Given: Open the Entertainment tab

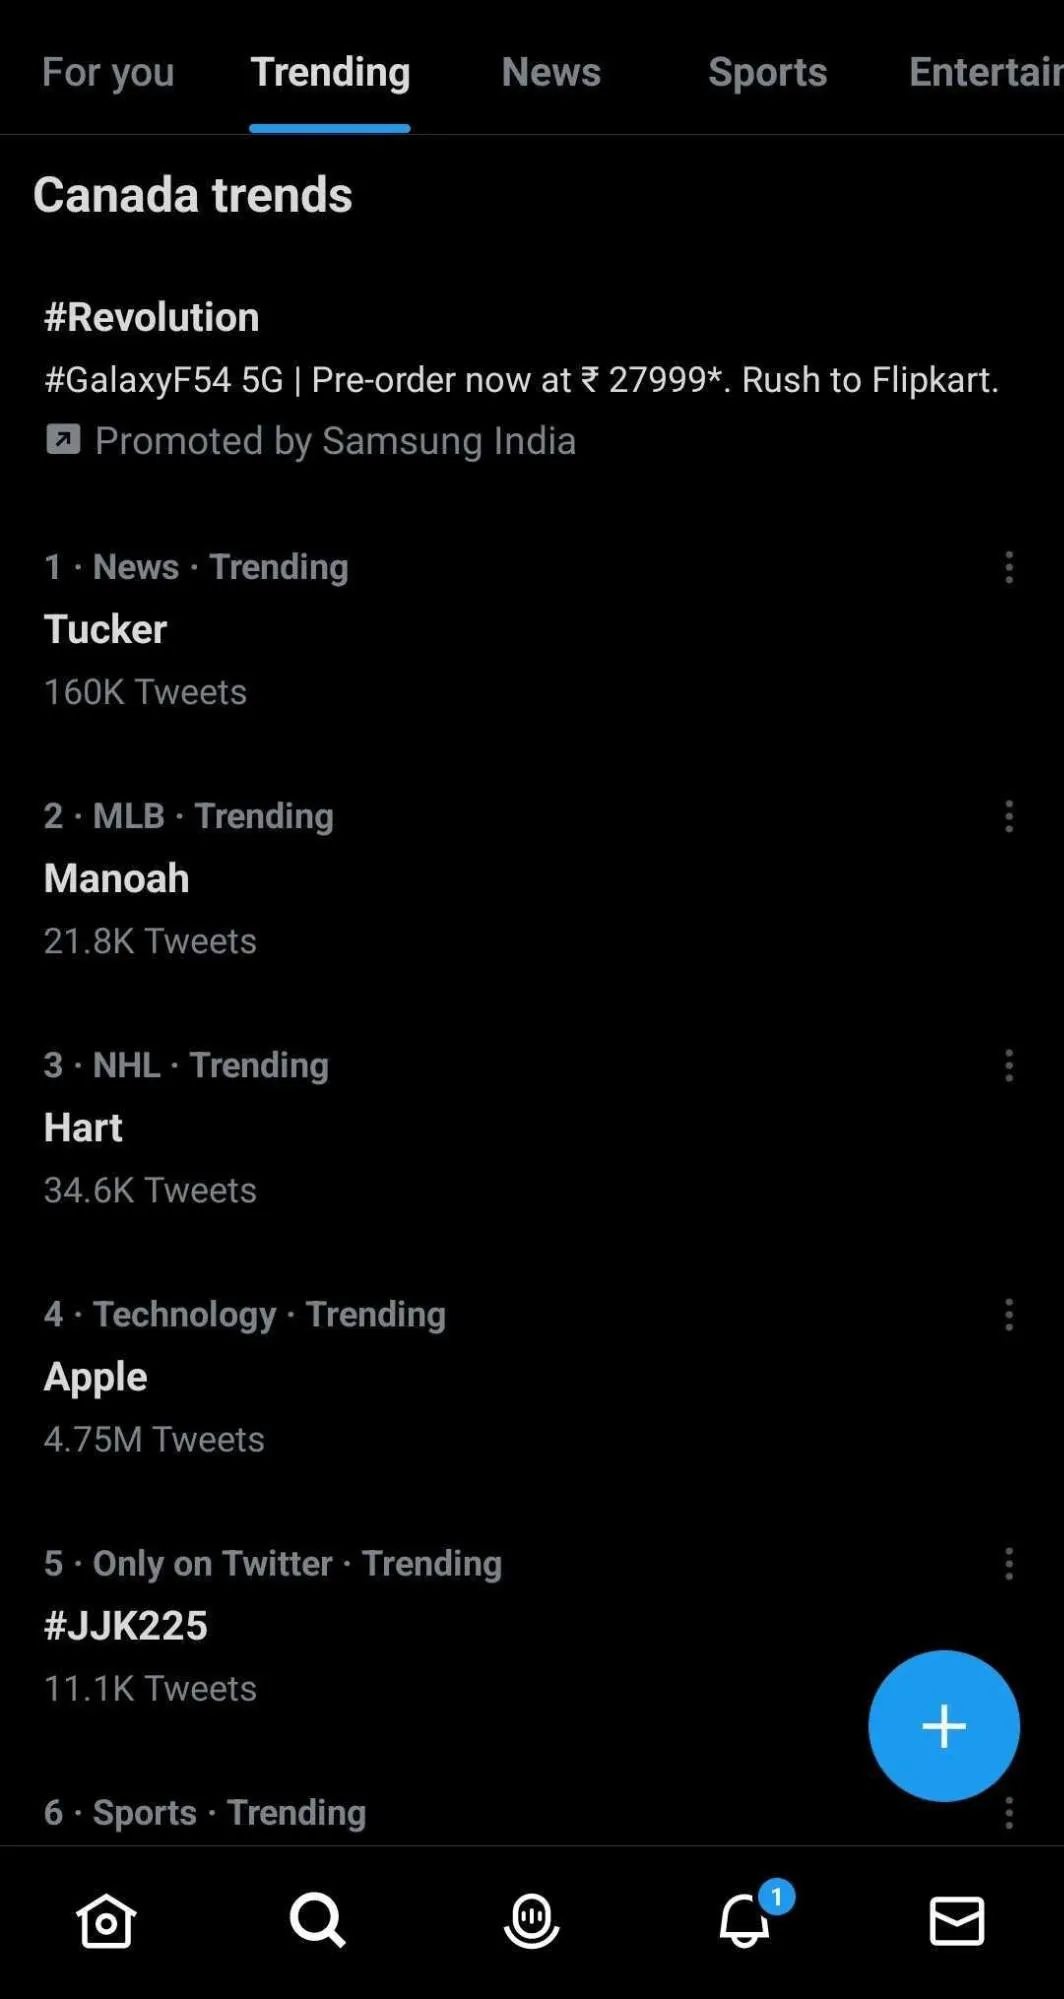Looking at the screenshot, I should 985,72.
